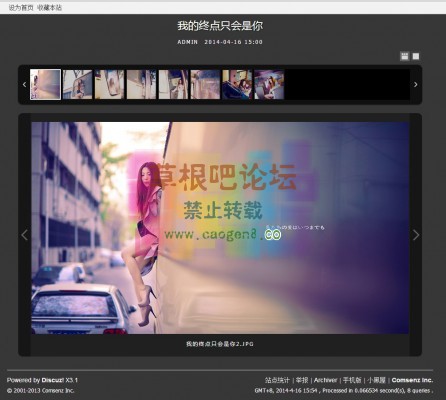Open Comsenz Inc. link beside 小黑屋
Screen dimensions: 446x400
412,380
